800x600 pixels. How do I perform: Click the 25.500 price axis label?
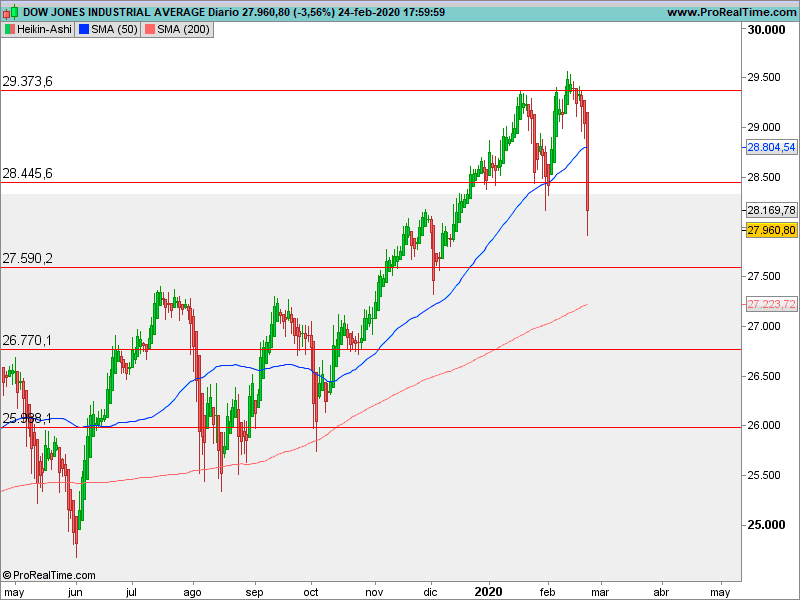click(x=764, y=475)
